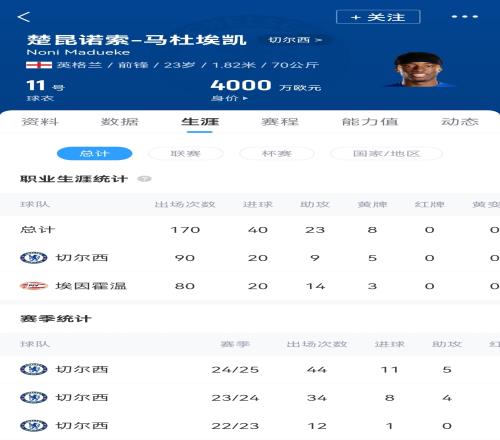Open the three-dot more menu
This screenshot has width=500, height=440.
coord(465,16)
